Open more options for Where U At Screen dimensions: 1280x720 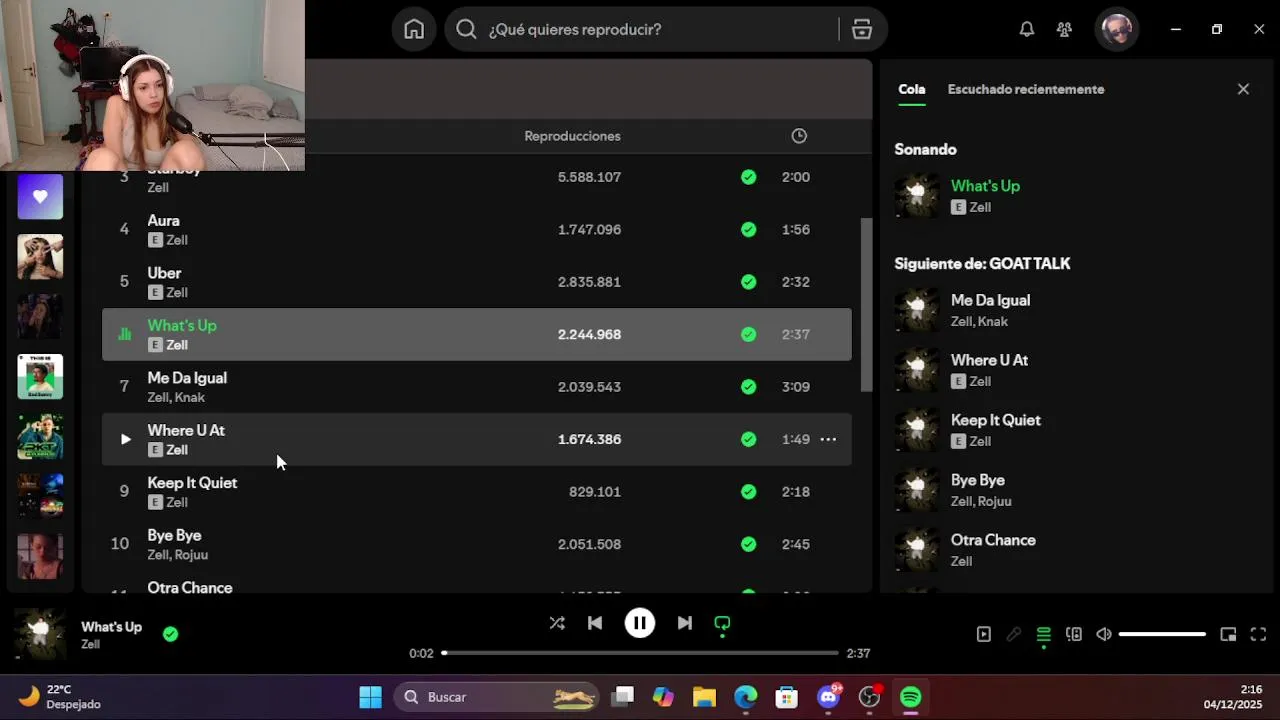coord(828,439)
